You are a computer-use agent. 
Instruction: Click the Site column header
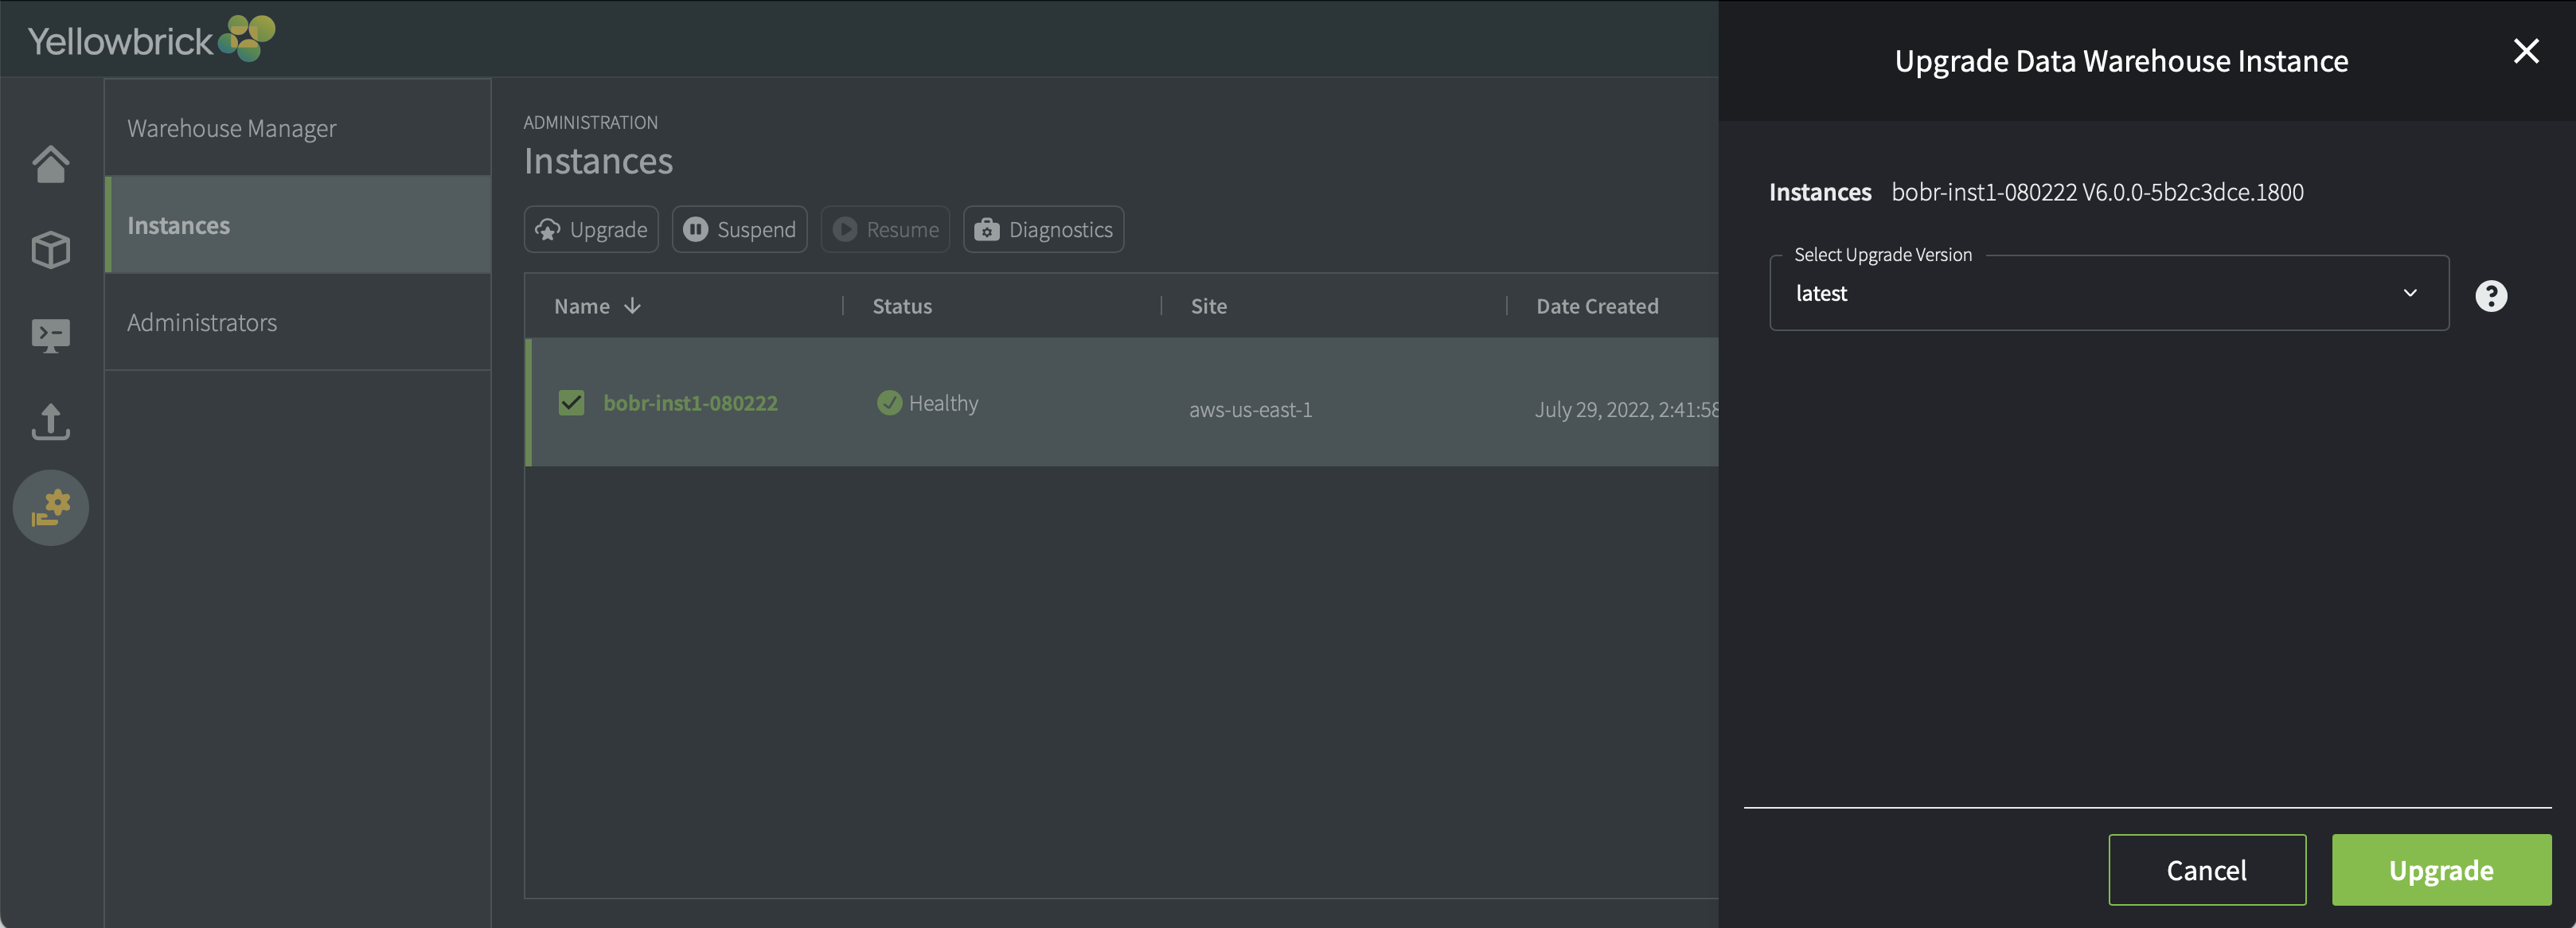[x=1208, y=306]
